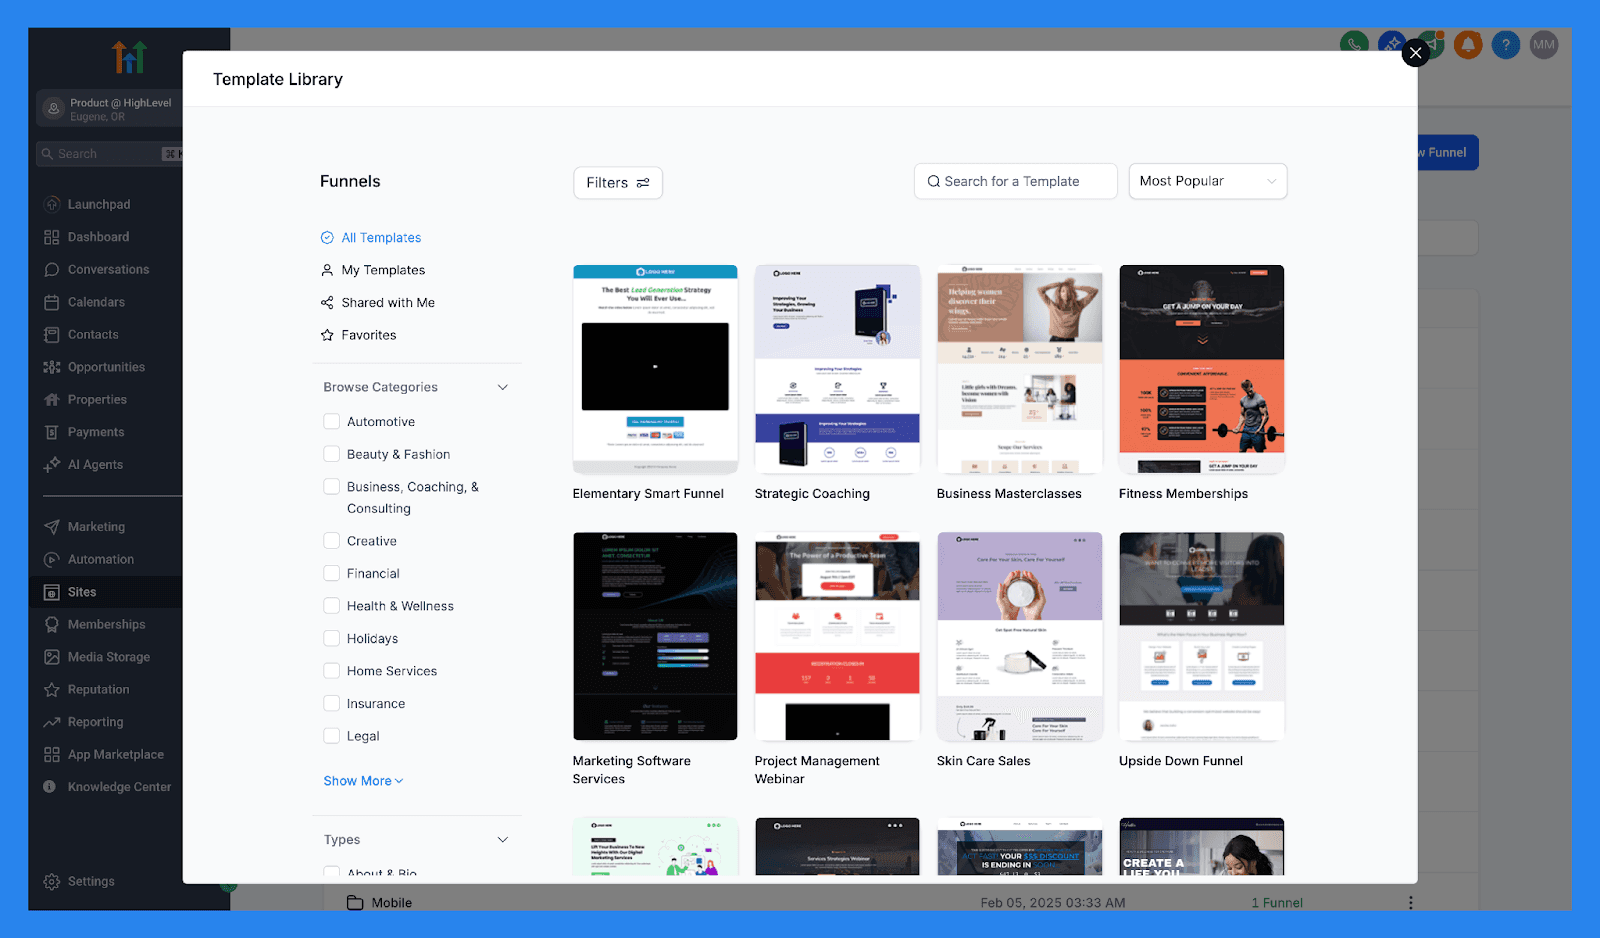The image size is (1600, 938).
Task: Collapse the Types section chevron
Action: click(x=503, y=840)
